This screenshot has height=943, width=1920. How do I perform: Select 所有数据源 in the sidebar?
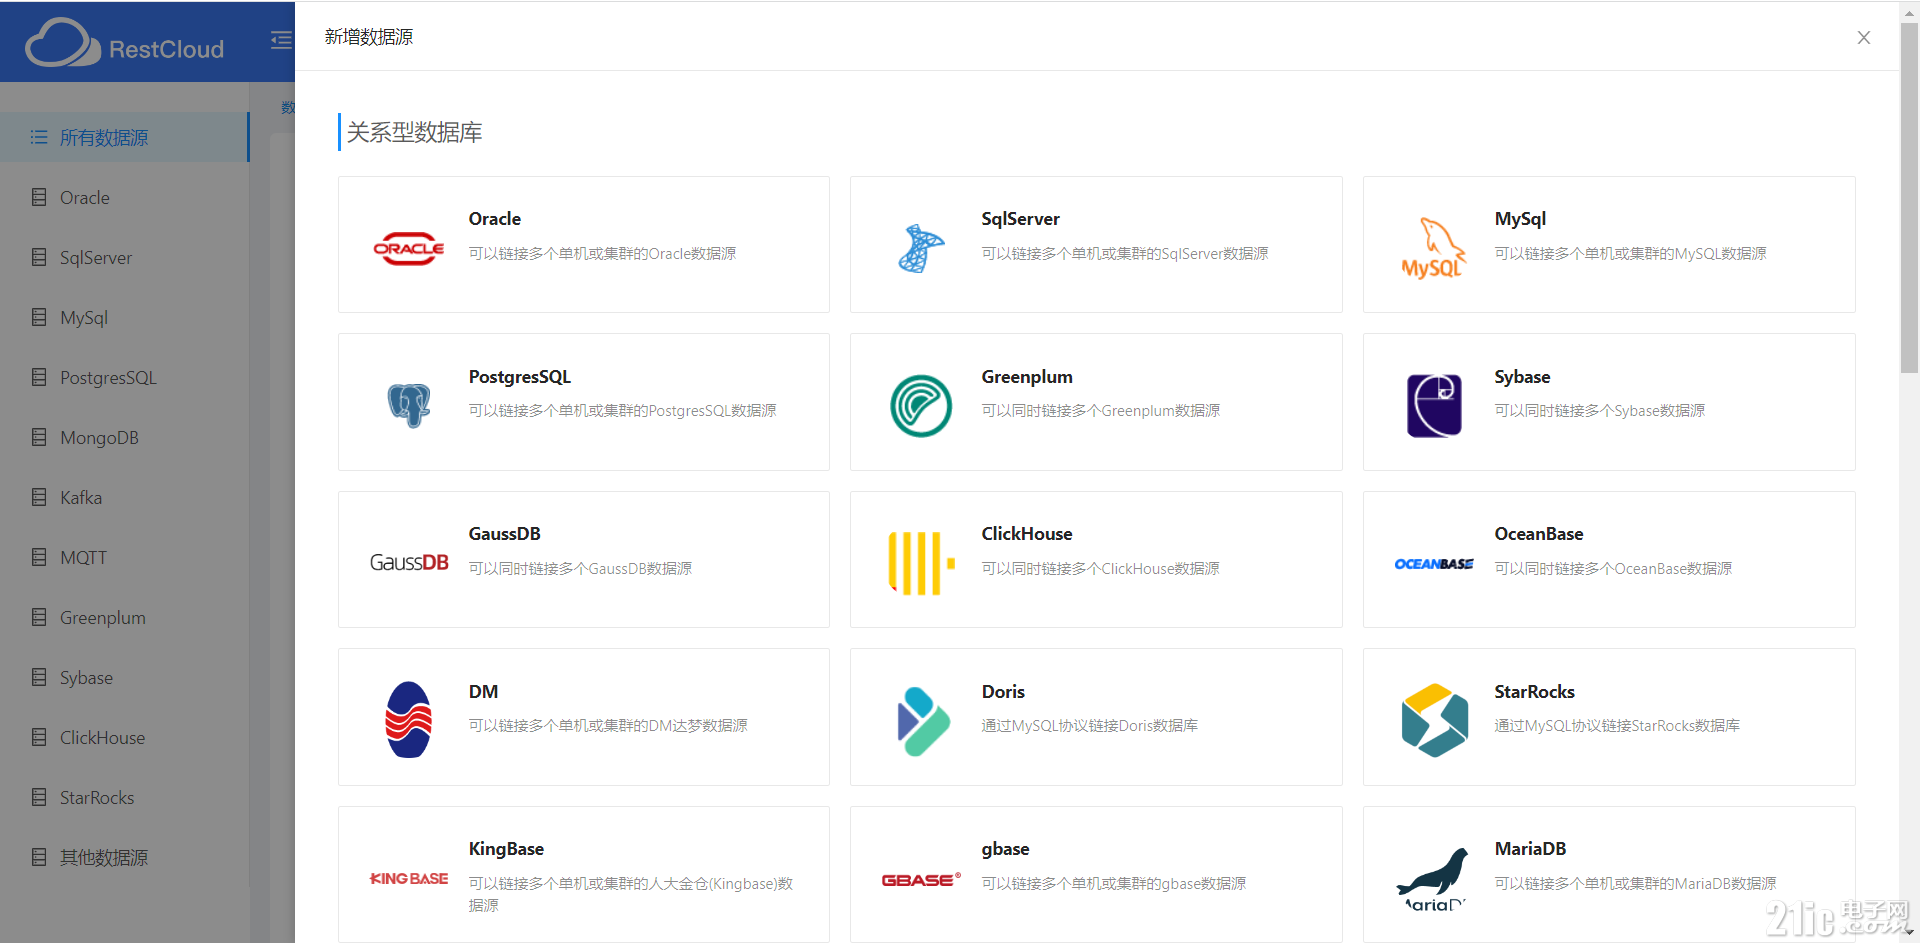[124, 137]
